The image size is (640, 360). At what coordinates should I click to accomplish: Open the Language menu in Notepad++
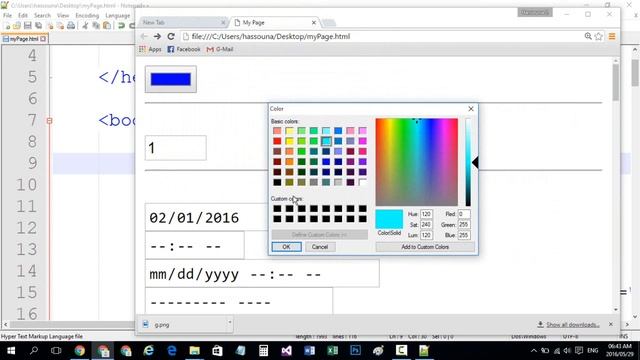point(118,16)
